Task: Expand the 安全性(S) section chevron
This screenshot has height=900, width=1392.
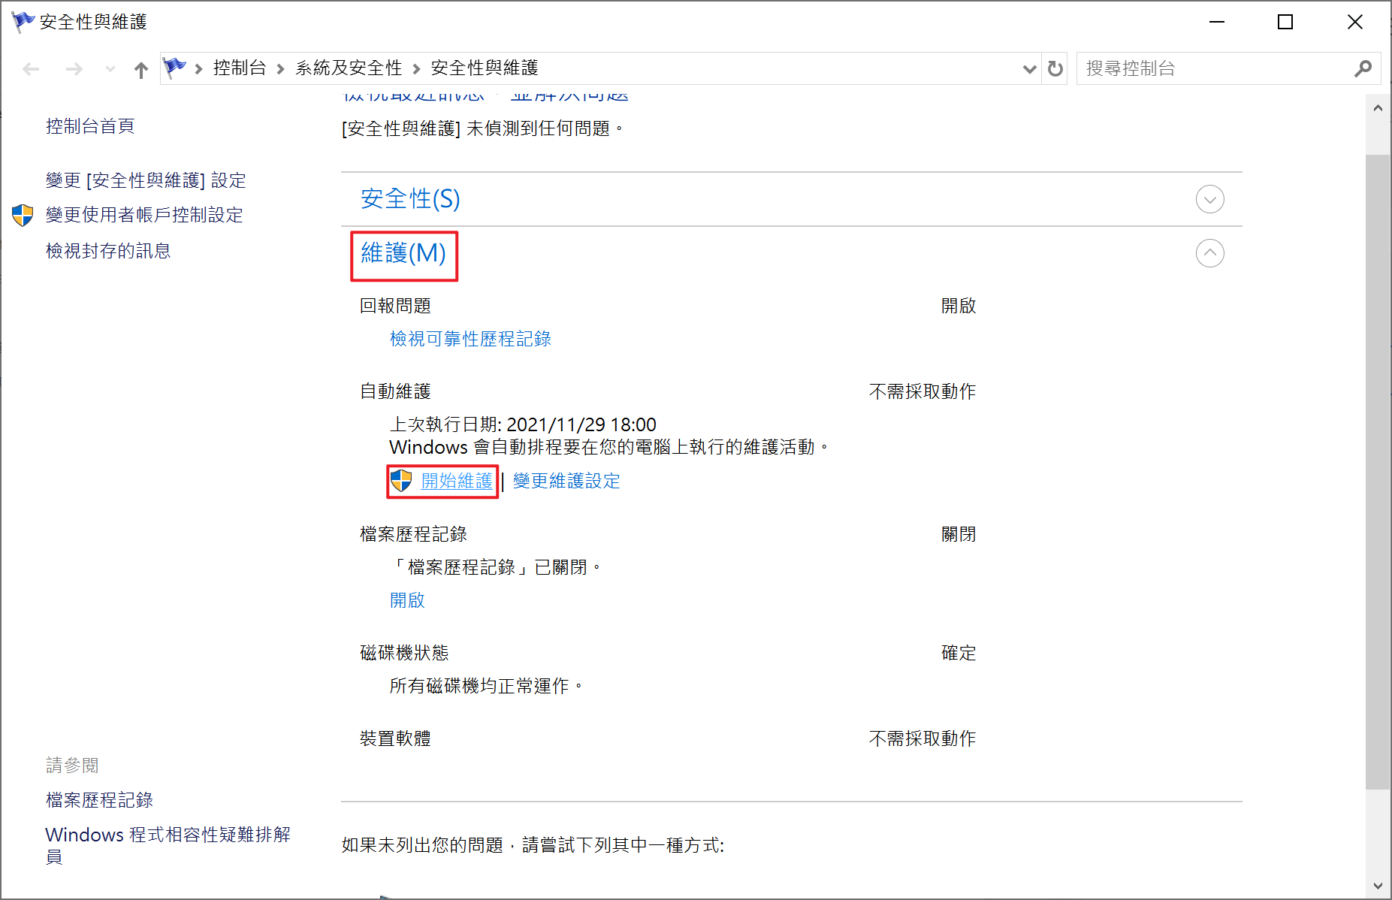Action: point(1210,199)
